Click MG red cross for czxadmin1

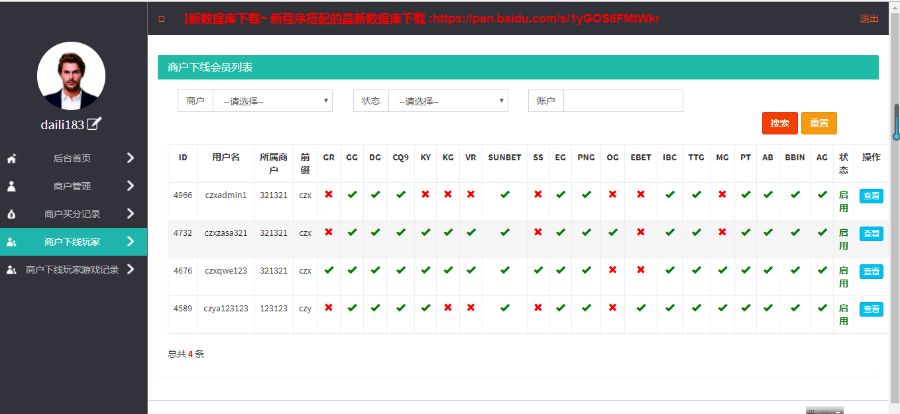(x=722, y=194)
